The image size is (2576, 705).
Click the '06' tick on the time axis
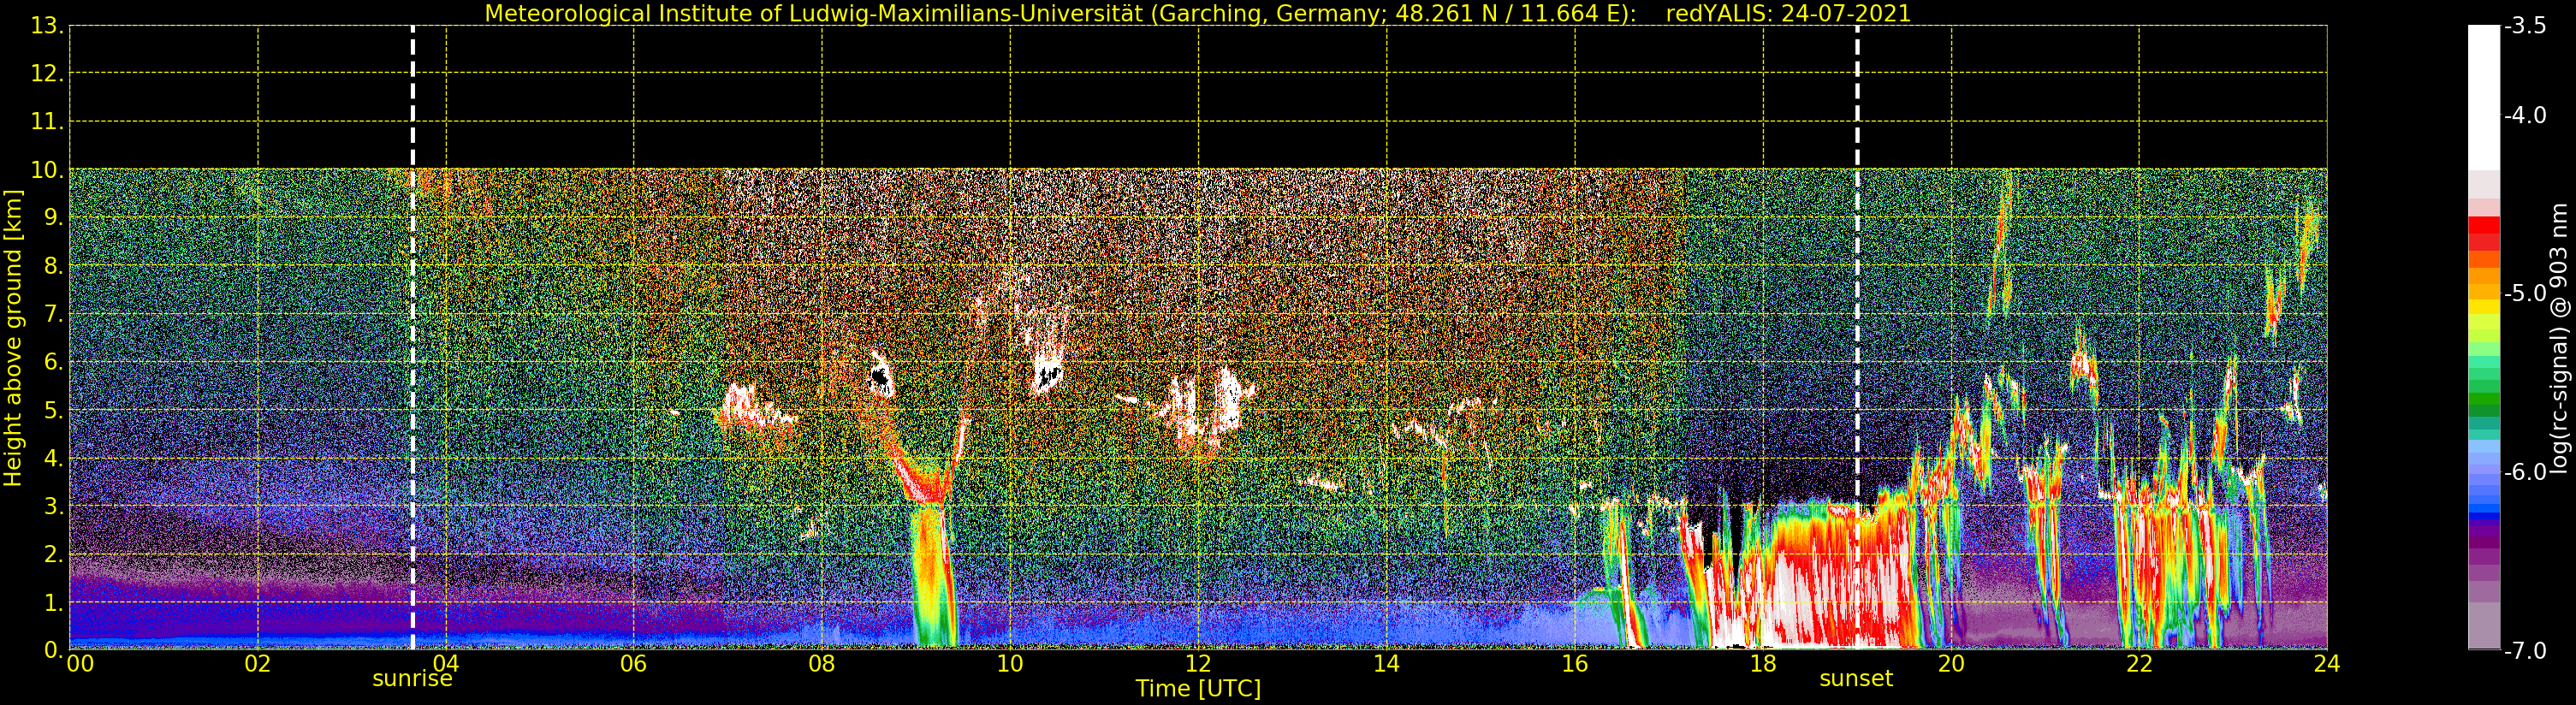(x=634, y=664)
